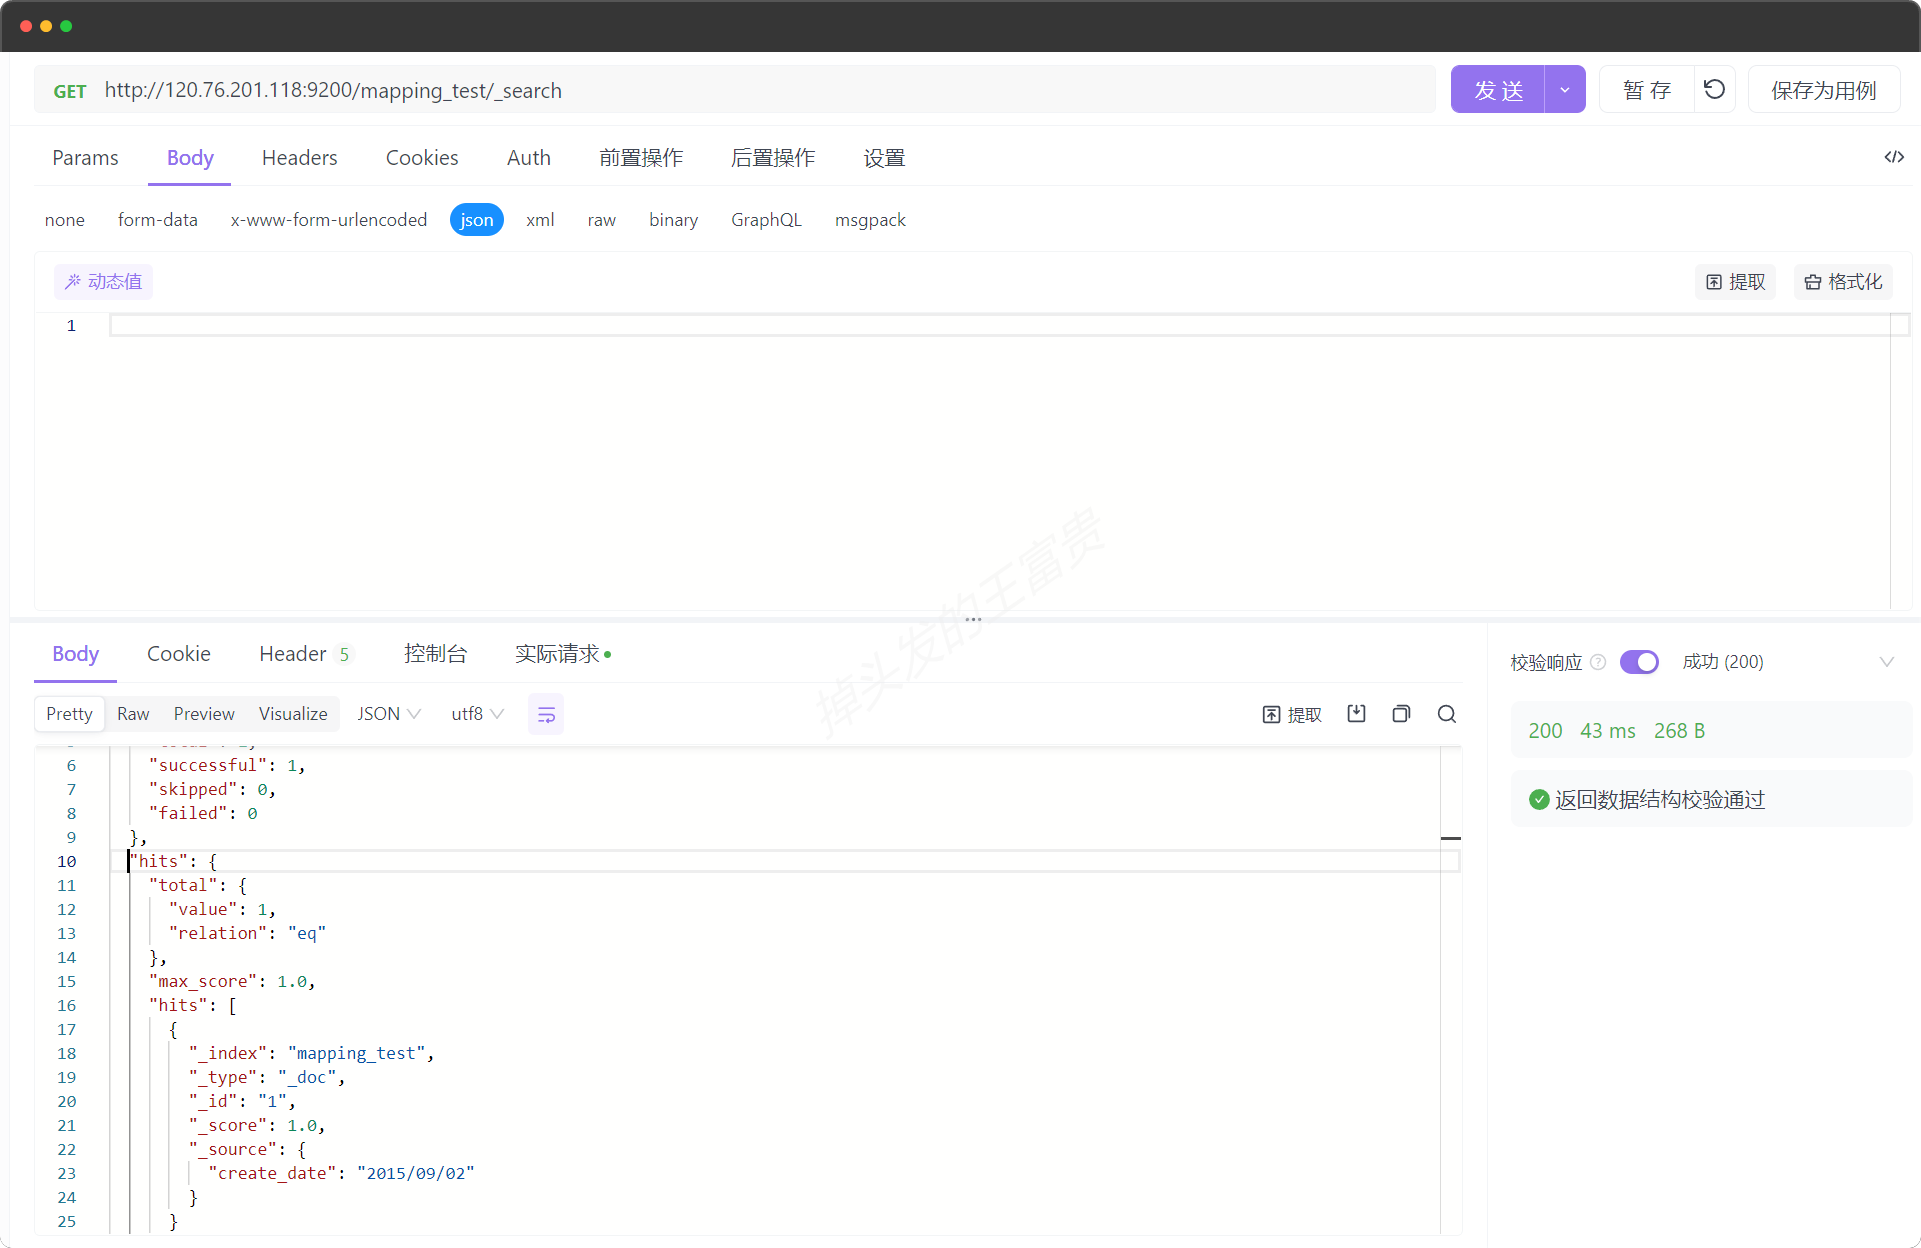
Task: Click the pane splitter handle dots
Action: [973, 620]
